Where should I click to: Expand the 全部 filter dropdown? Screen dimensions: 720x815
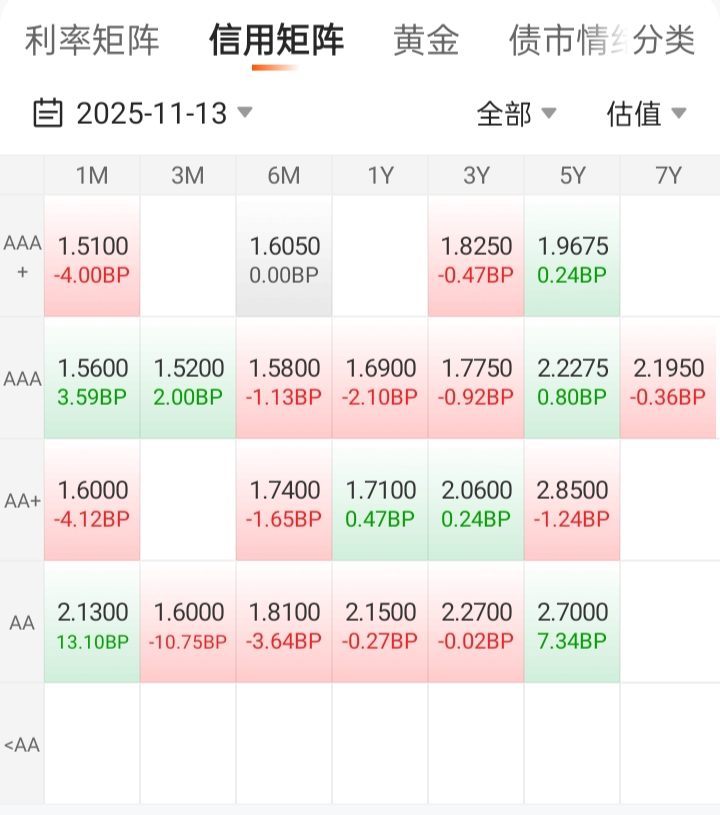coord(516,114)
